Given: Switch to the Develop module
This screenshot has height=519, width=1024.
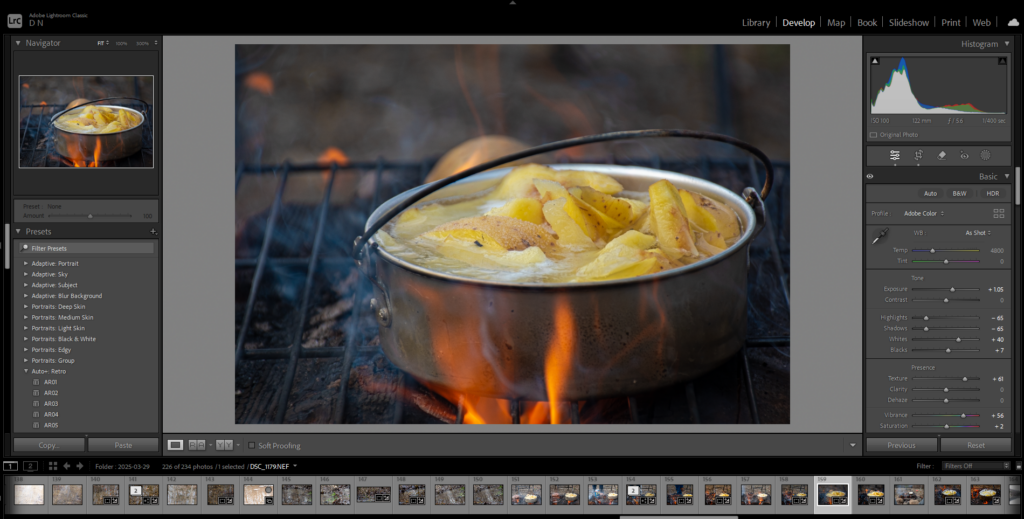Looking at the screenshot, I should 799,22.
